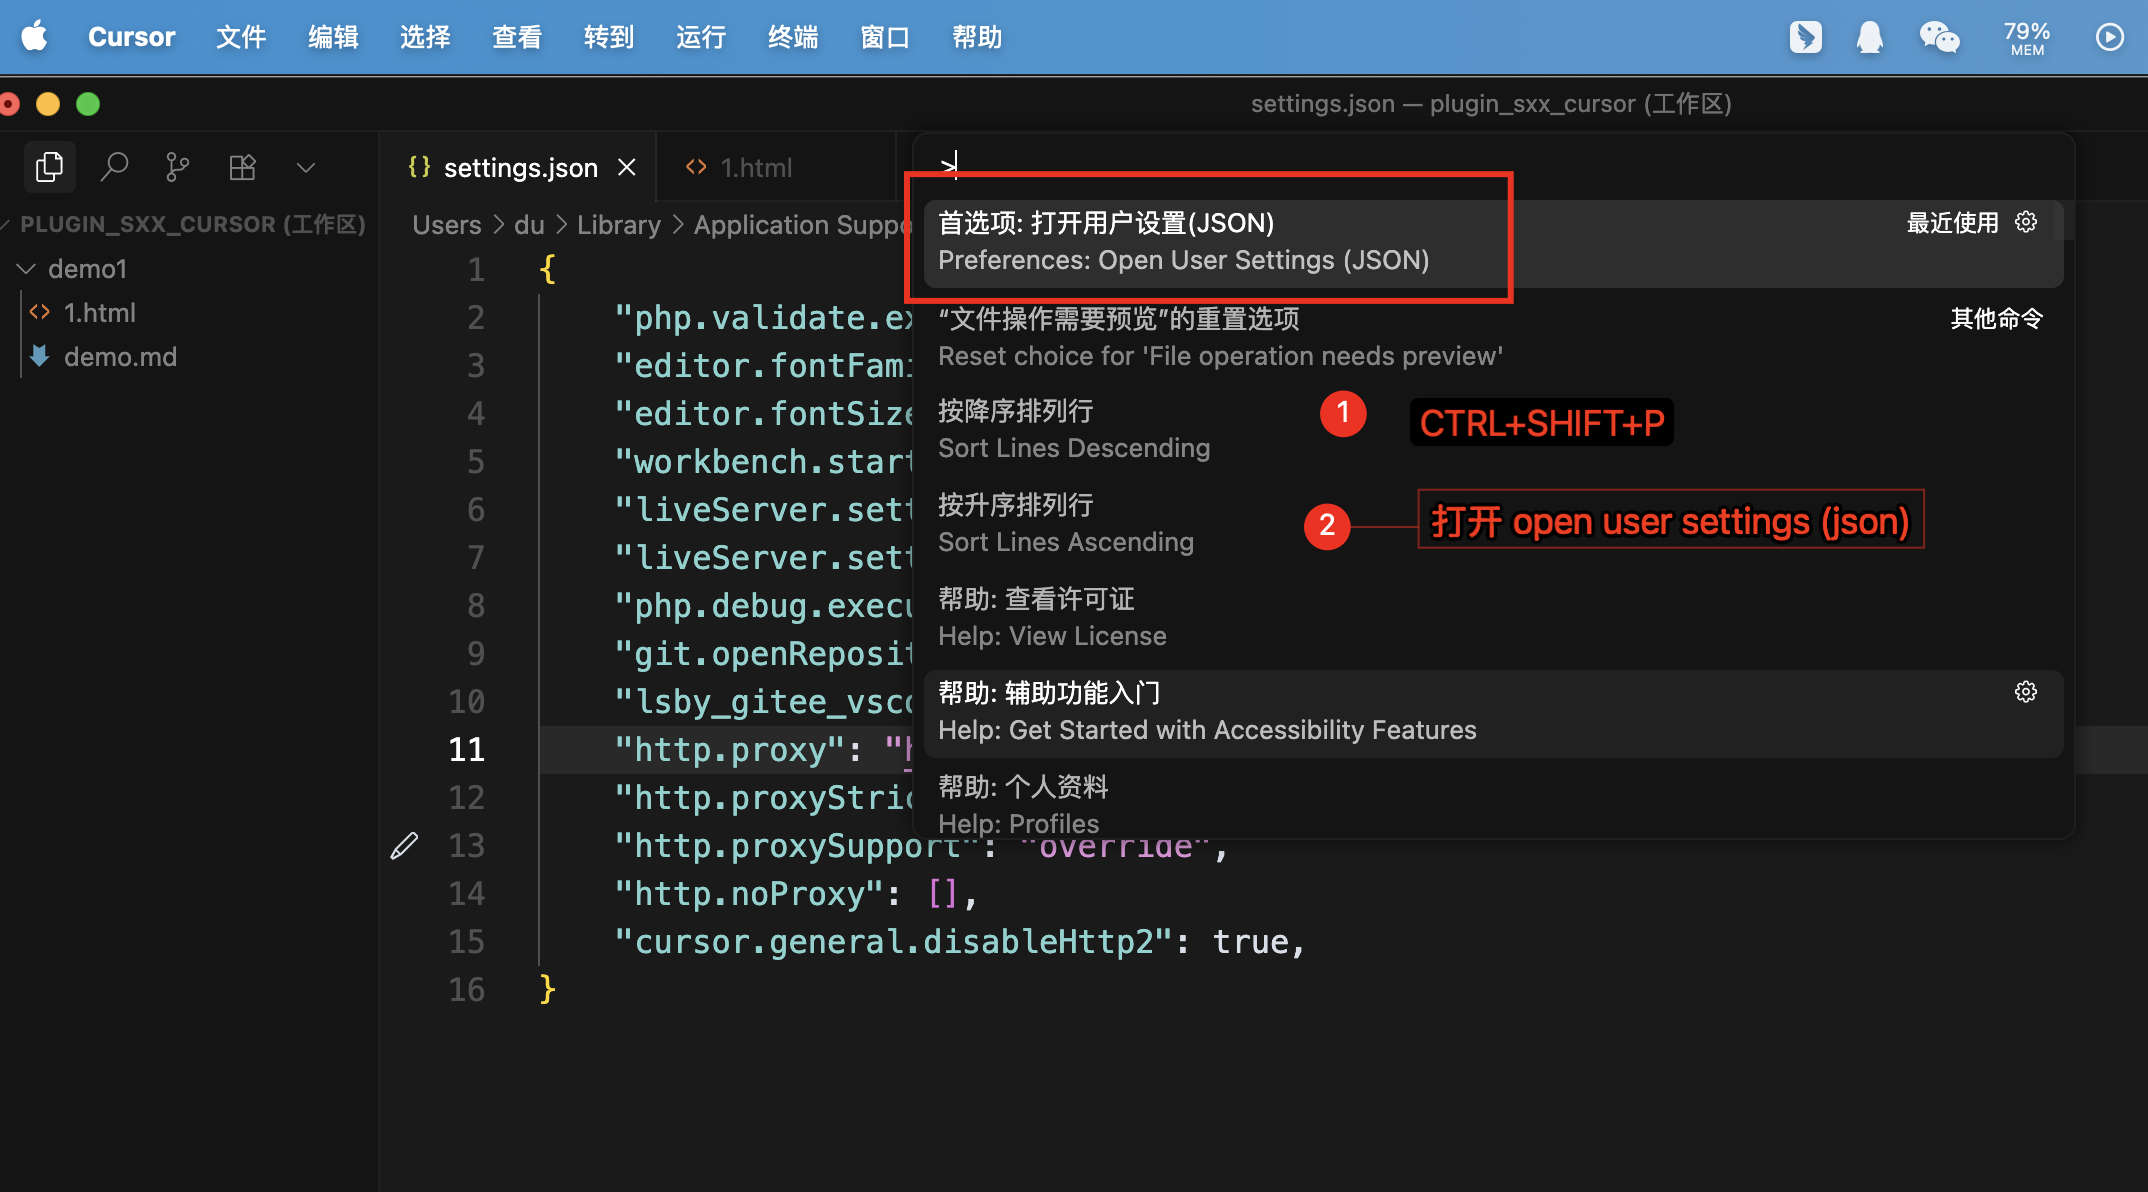This screenshot has height=1192, width=2148.
Task: Click the "http.noProxy" key on line 14
Action: (748, 893)
